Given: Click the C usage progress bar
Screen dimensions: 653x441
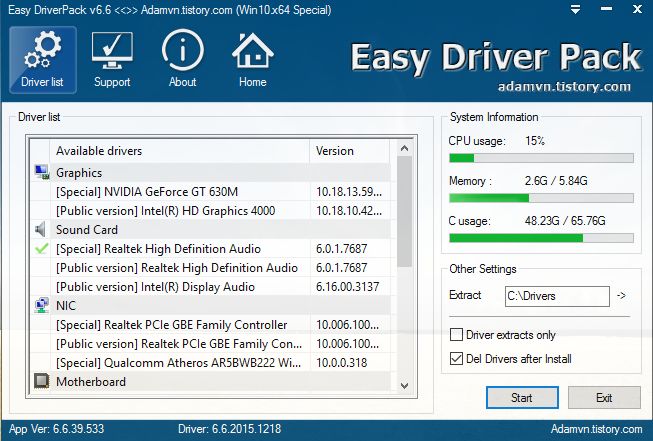Looking at the screenshot, I should pyautogui.click(x=541, y=238).
